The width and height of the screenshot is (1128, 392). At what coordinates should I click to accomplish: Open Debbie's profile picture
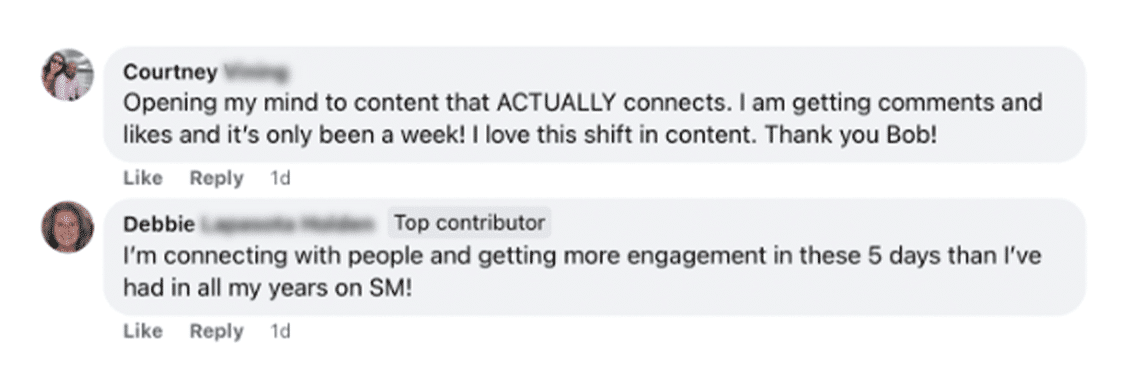tap(68, 227)
